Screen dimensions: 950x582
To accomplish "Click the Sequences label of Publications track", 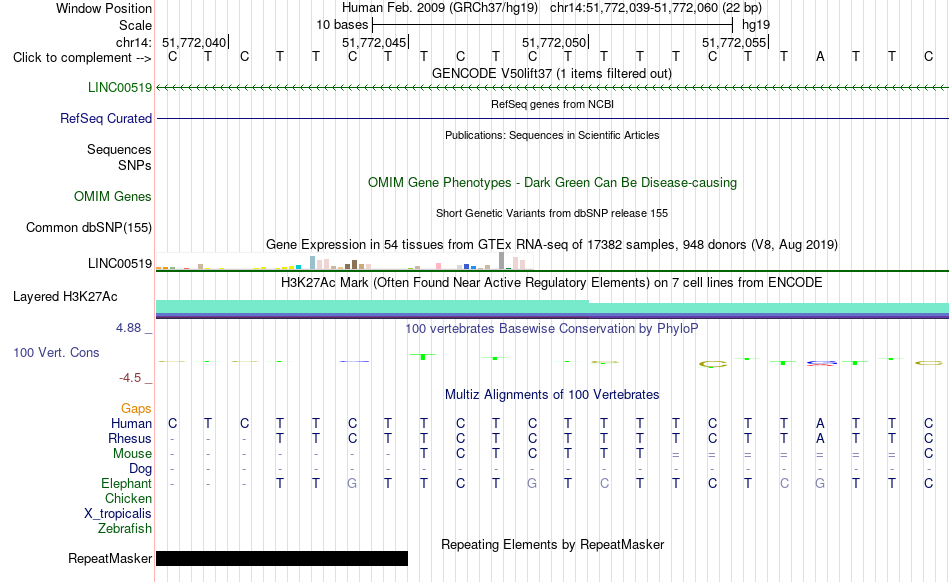I will pos(119,149).
